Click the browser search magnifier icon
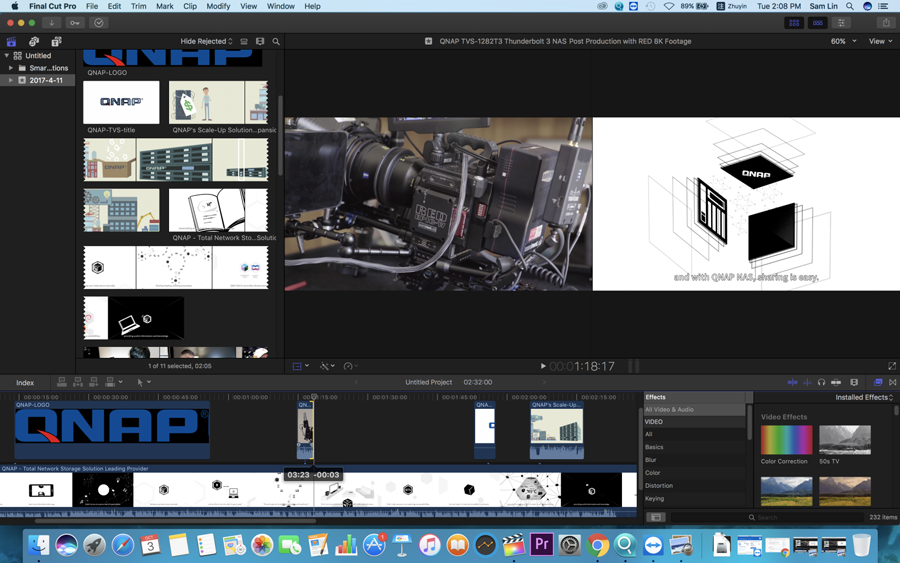The width and height of the screenshot is (900, 563). 276,41
